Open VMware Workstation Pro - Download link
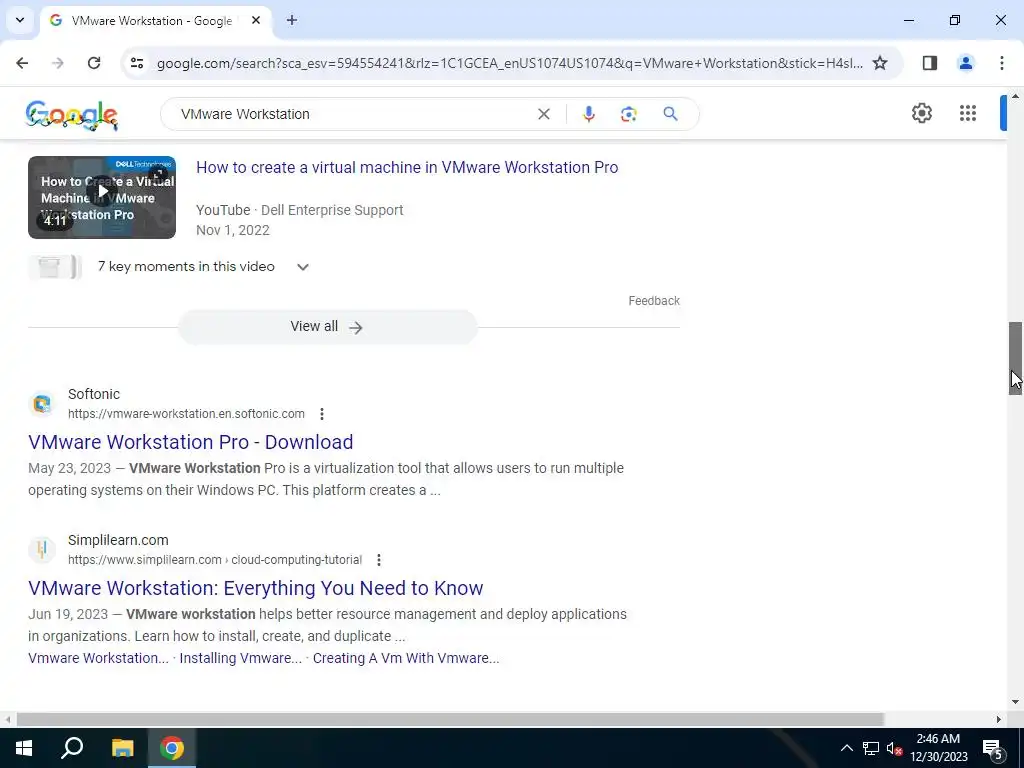 [191, 442]
